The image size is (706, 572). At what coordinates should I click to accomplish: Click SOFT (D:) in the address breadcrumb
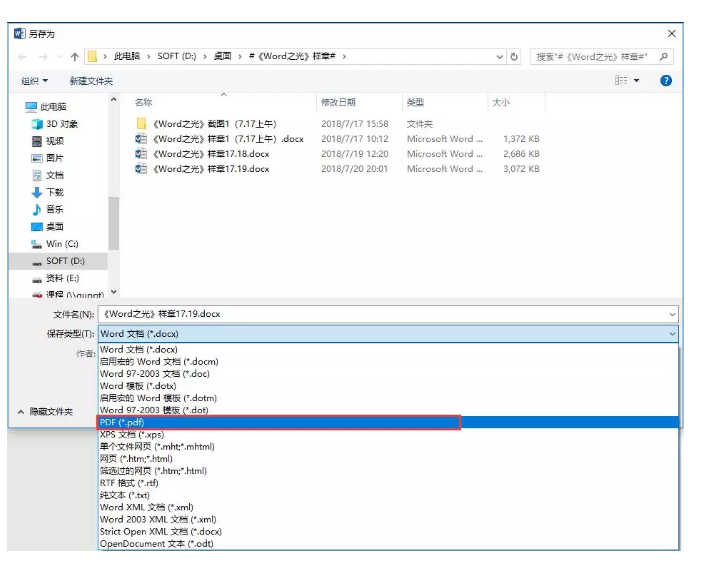(x=176, y=56)
